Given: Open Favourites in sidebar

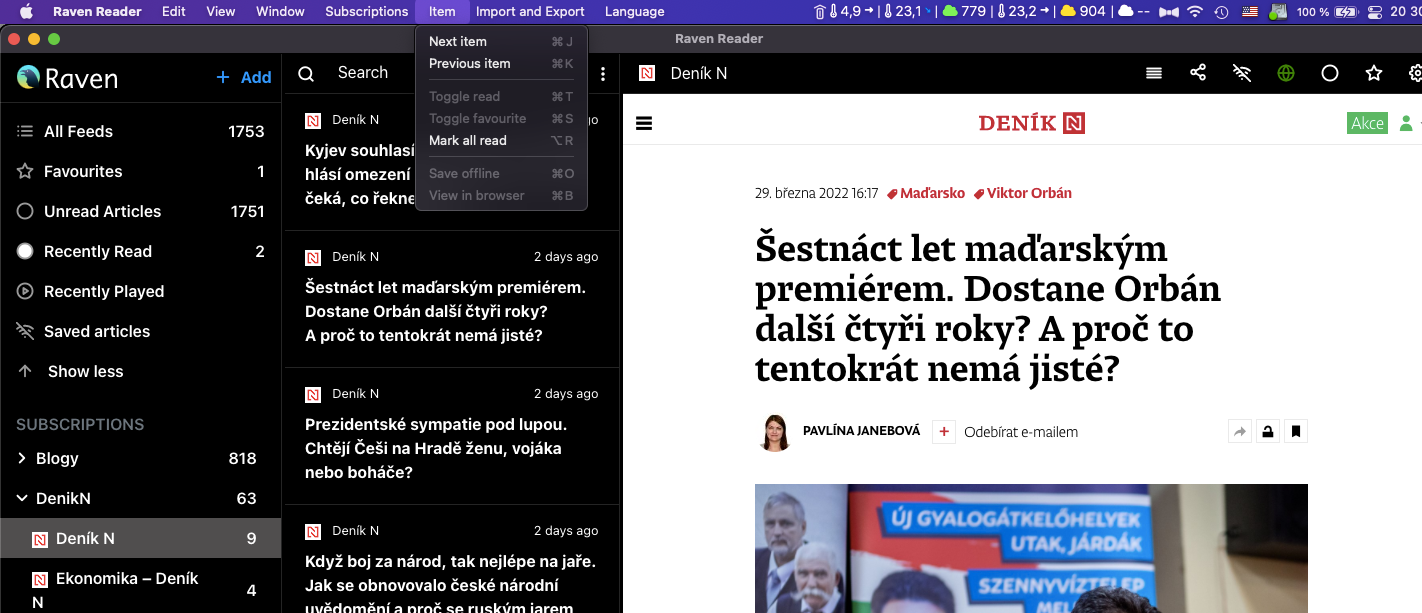Looking at the screenshot, I should click(140, 171).
